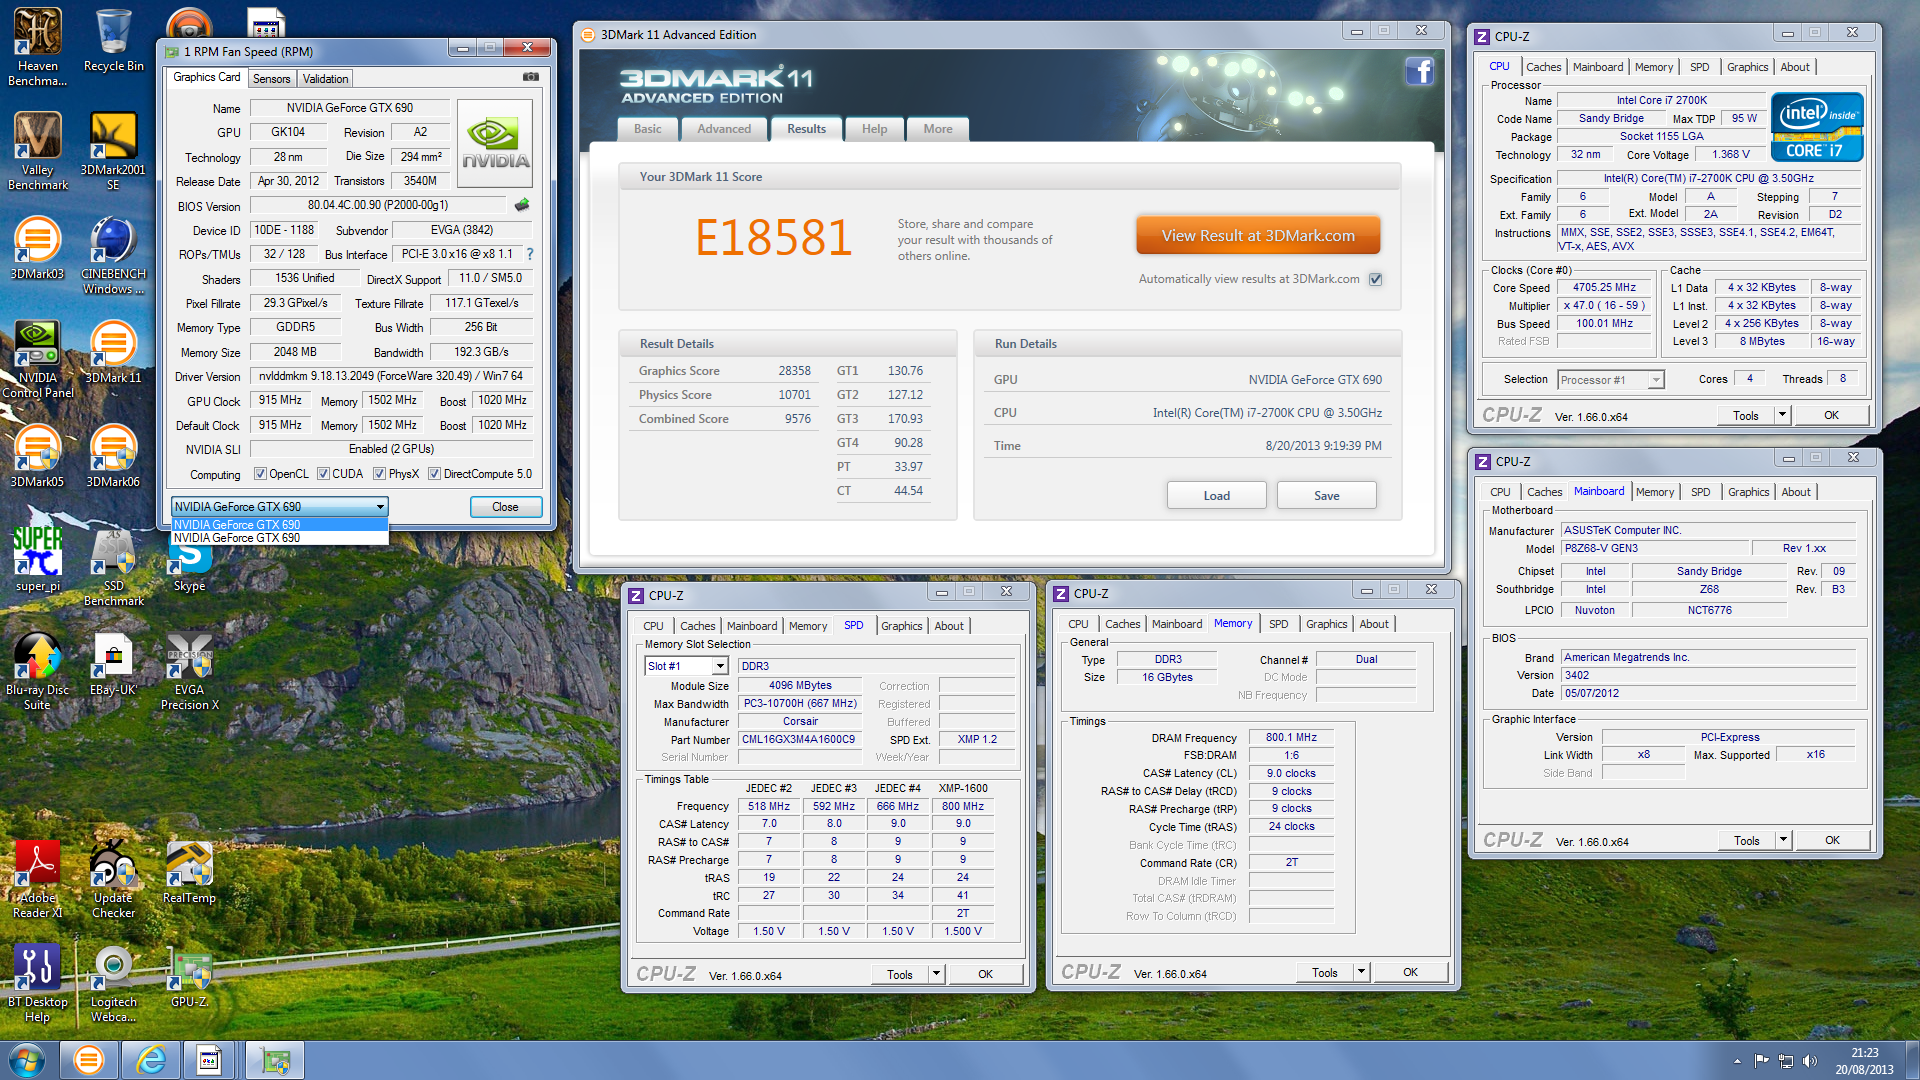Open Update Checker desktop shortcut
This screenshot has width=1920, height=1080.
[113, 879]
